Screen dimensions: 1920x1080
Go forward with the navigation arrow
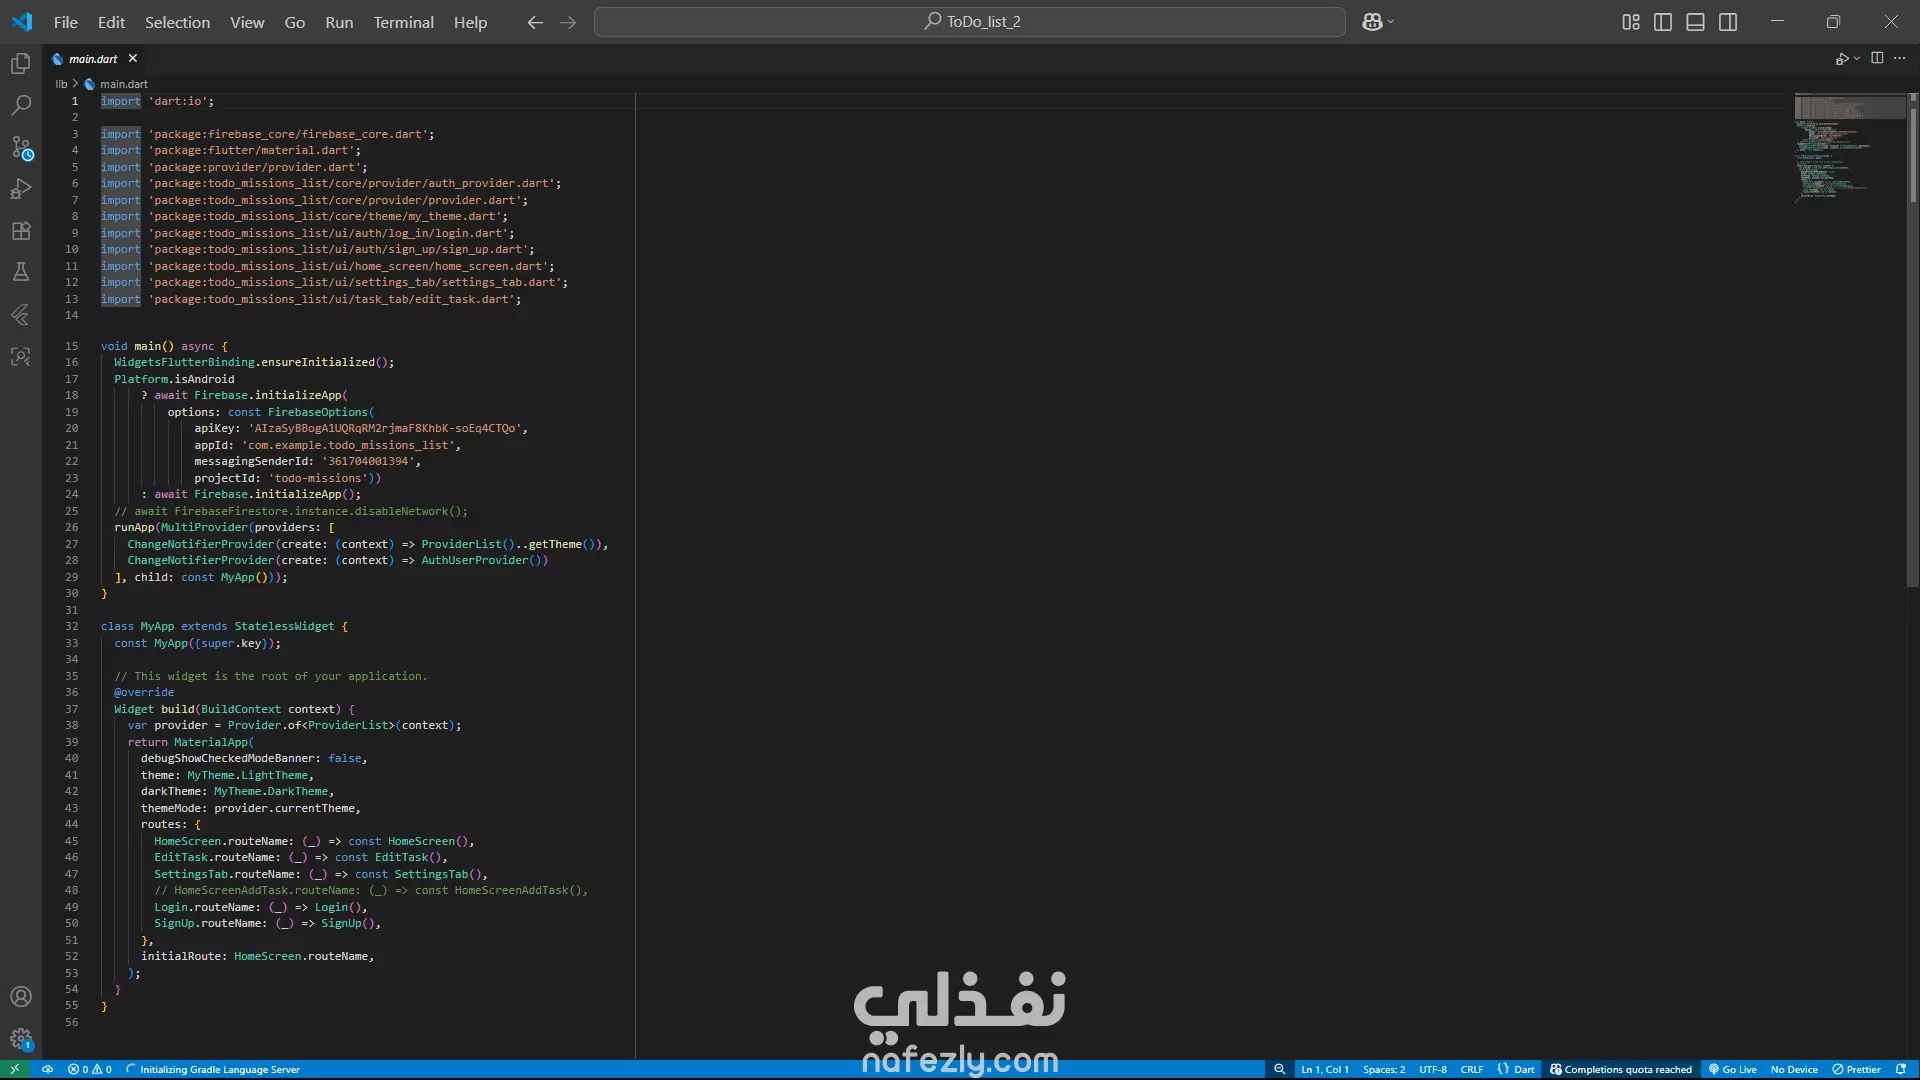pyautogui.click(x=568, y=22)
